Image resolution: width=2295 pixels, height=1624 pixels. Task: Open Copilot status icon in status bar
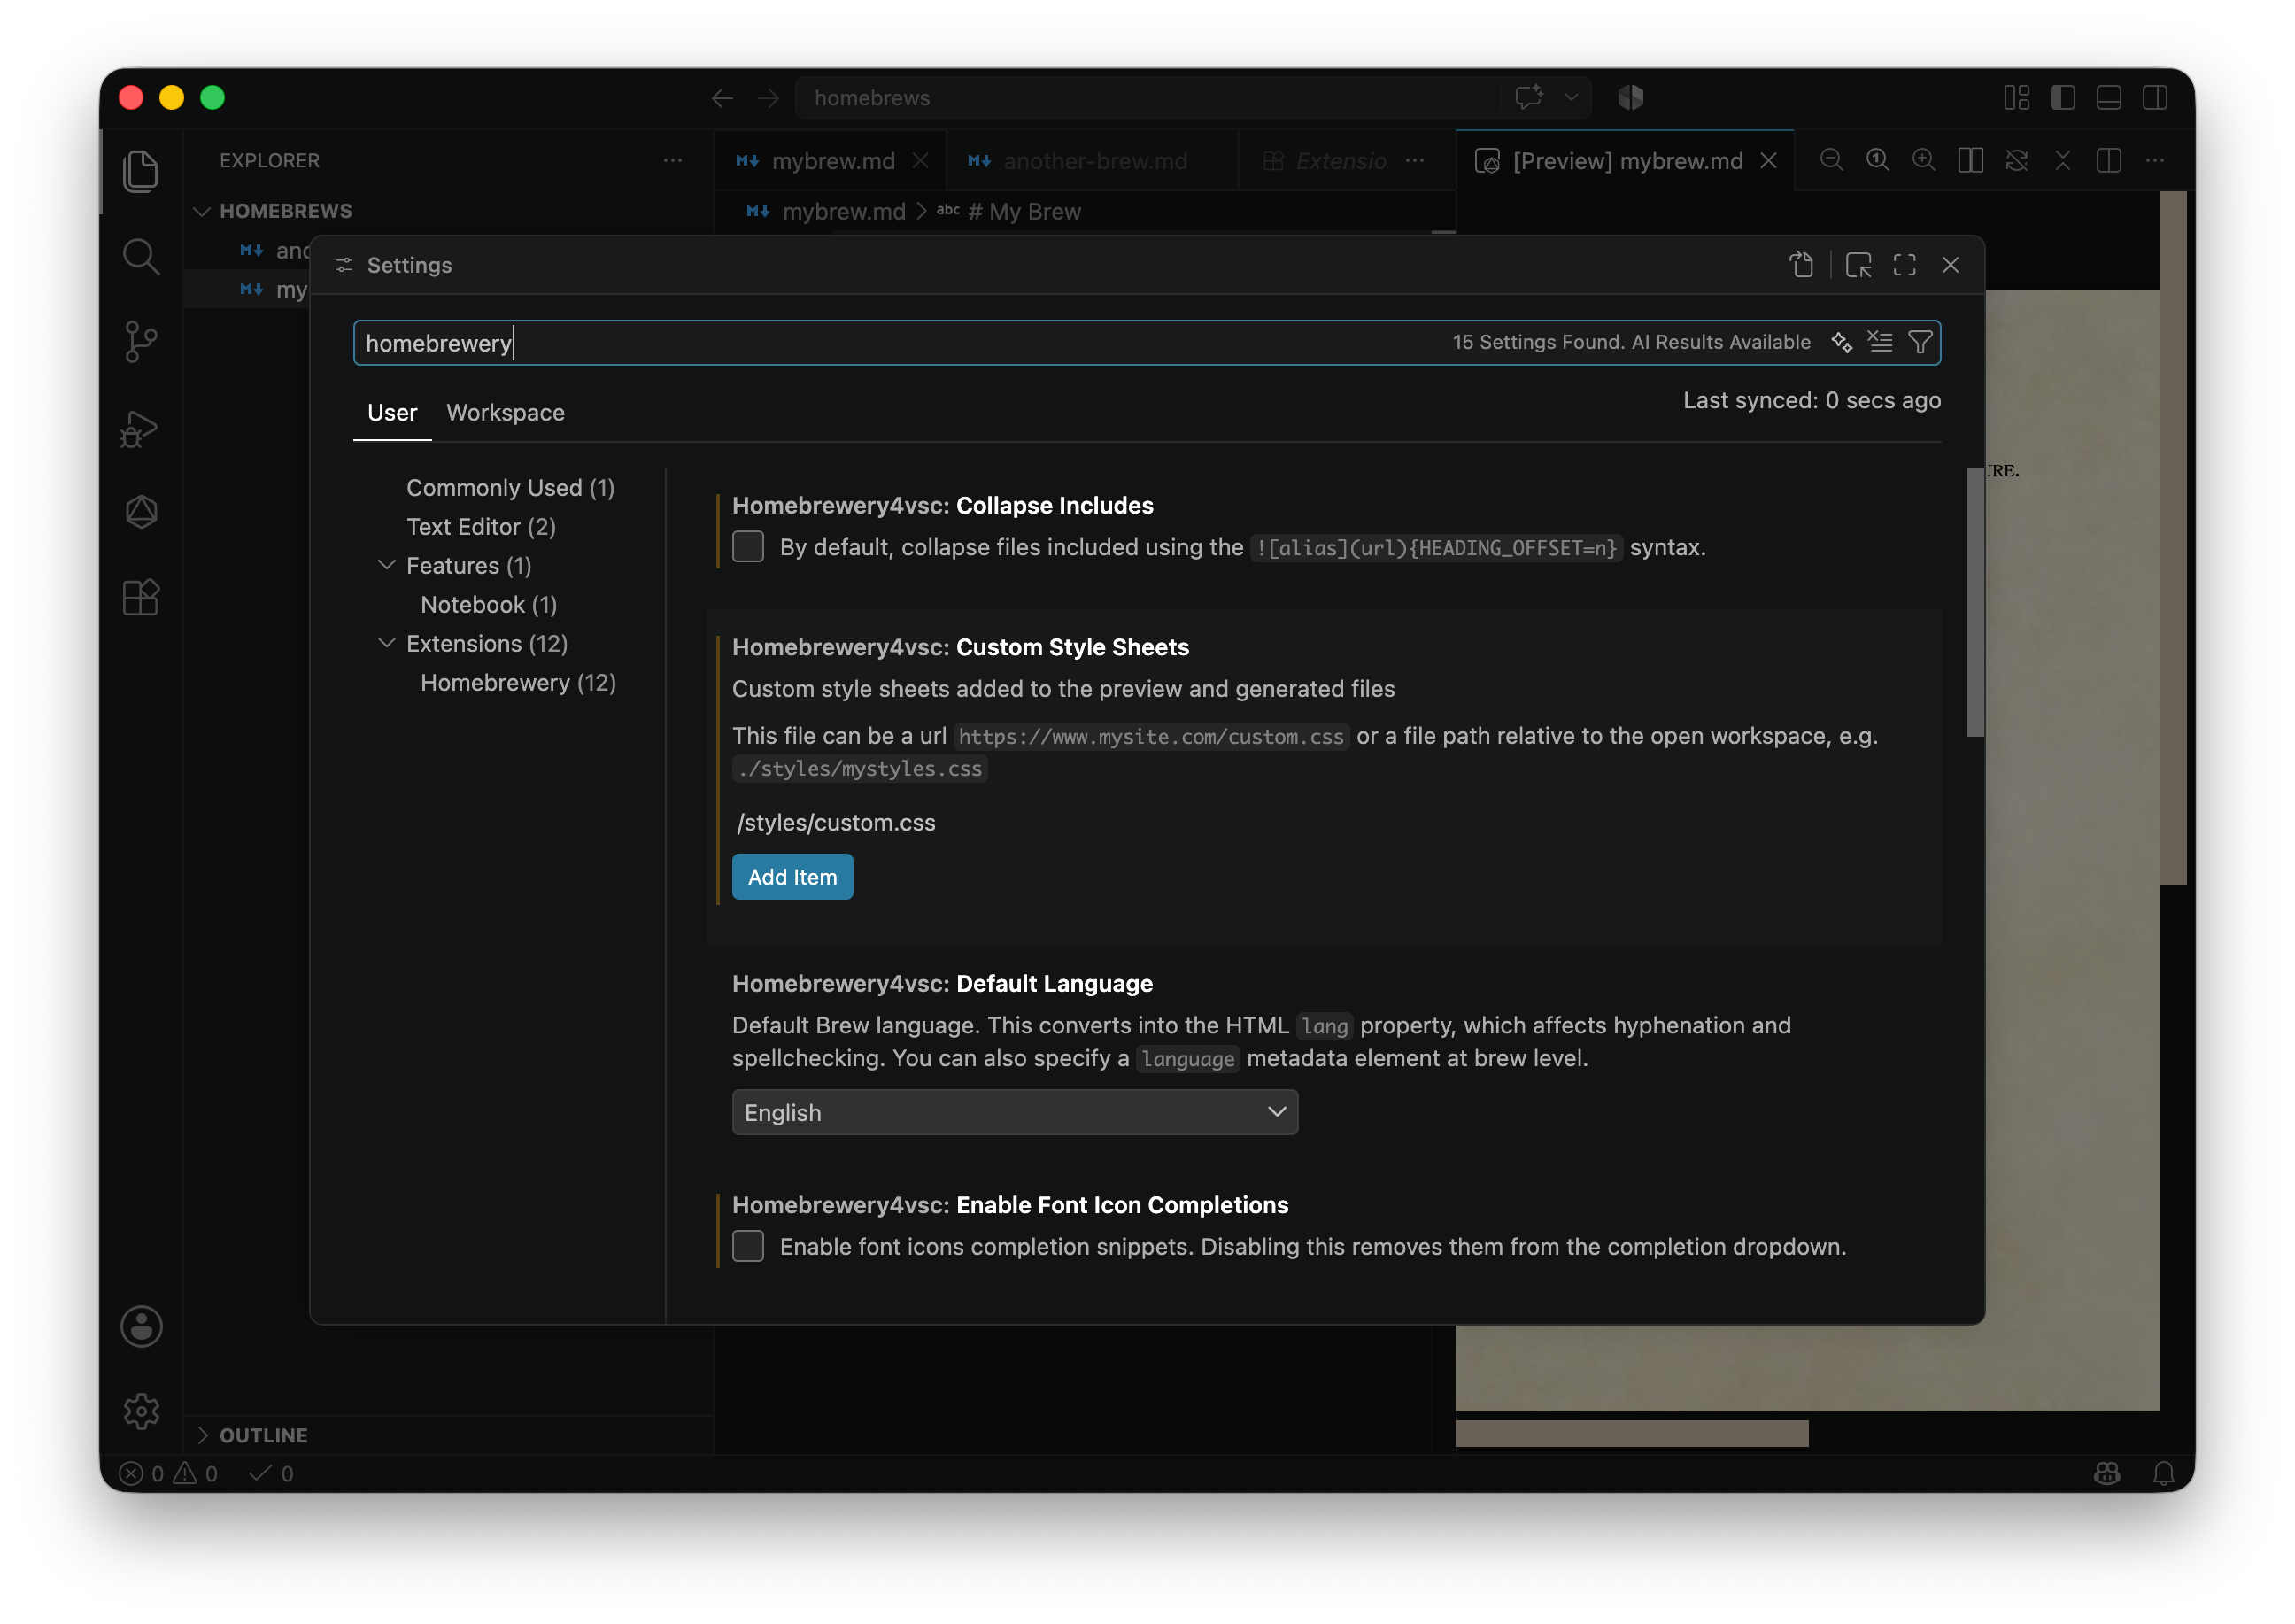tap(2107, 1473)
